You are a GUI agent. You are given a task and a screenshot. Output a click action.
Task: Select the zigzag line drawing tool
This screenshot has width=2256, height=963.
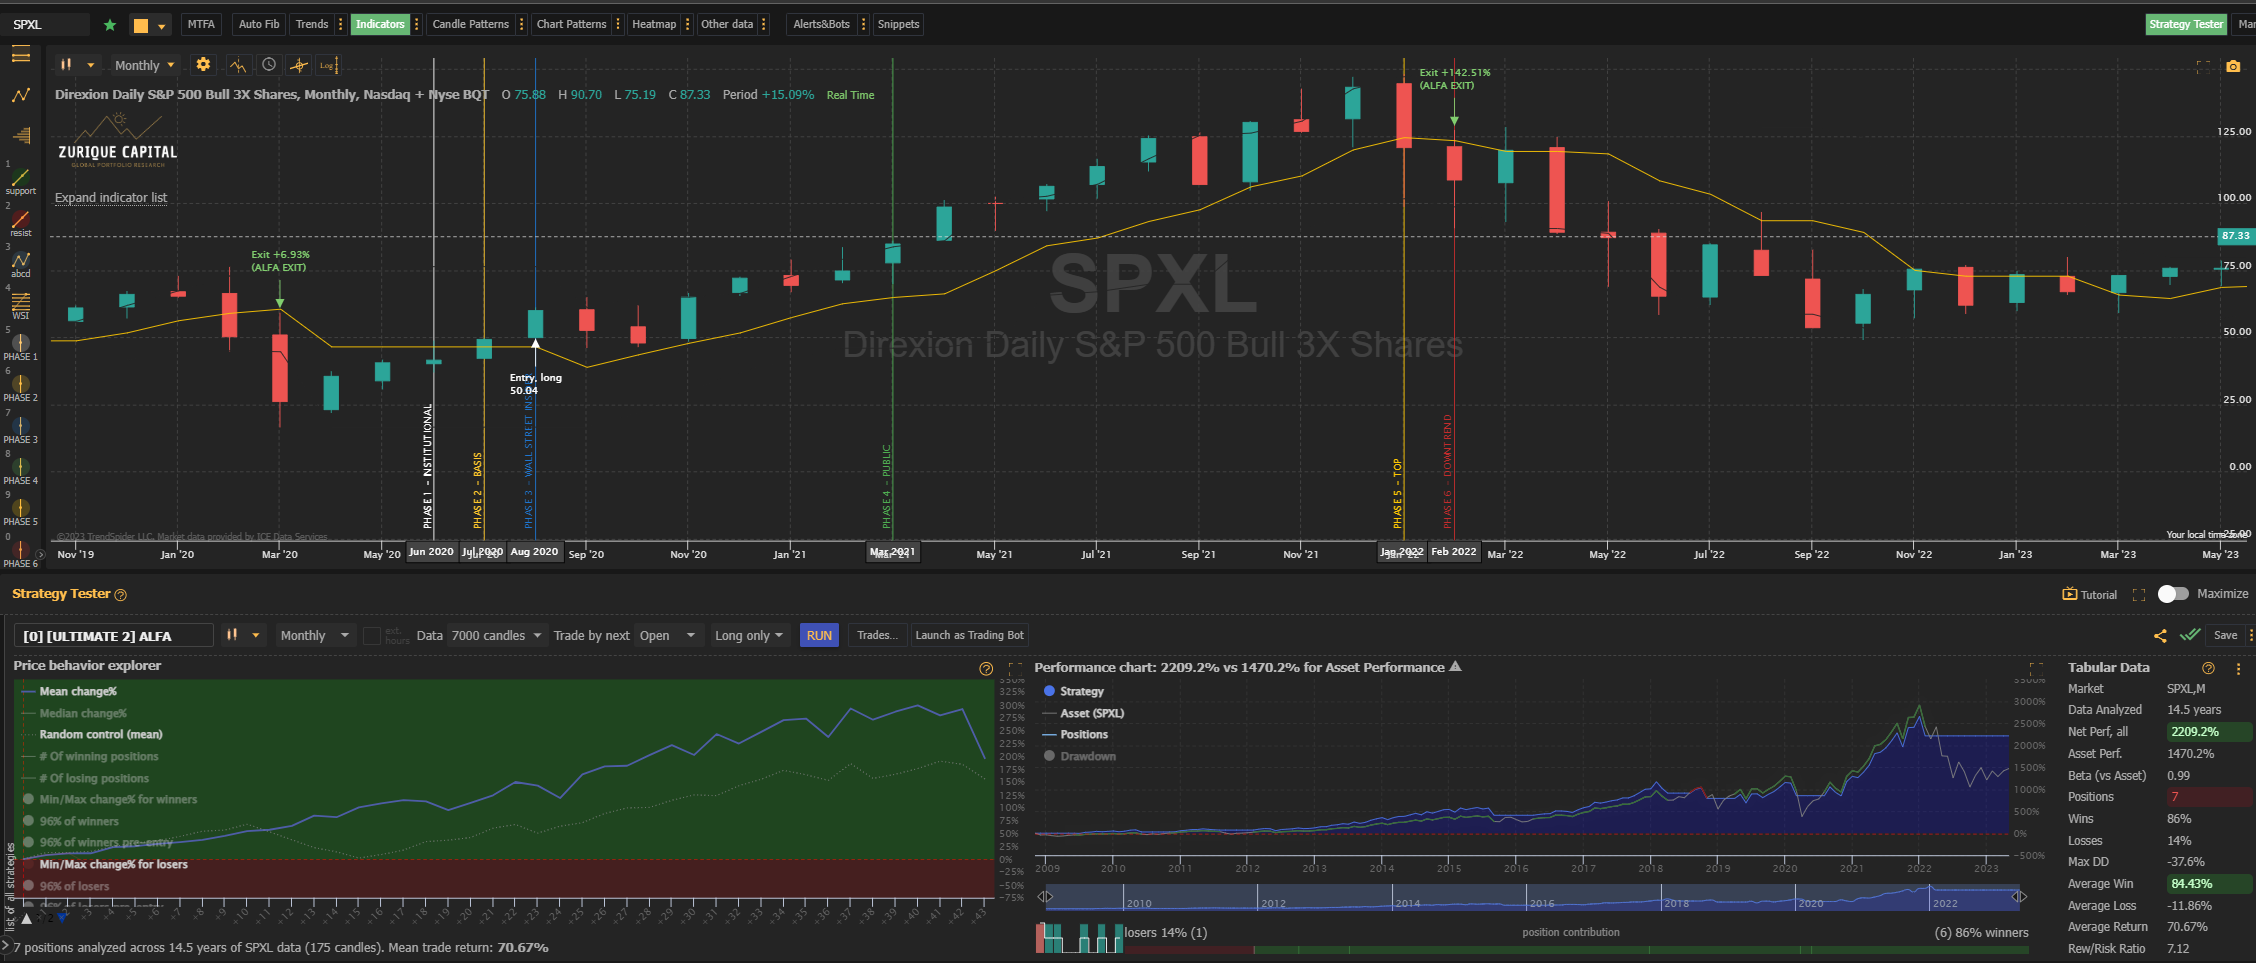point(21,95)
